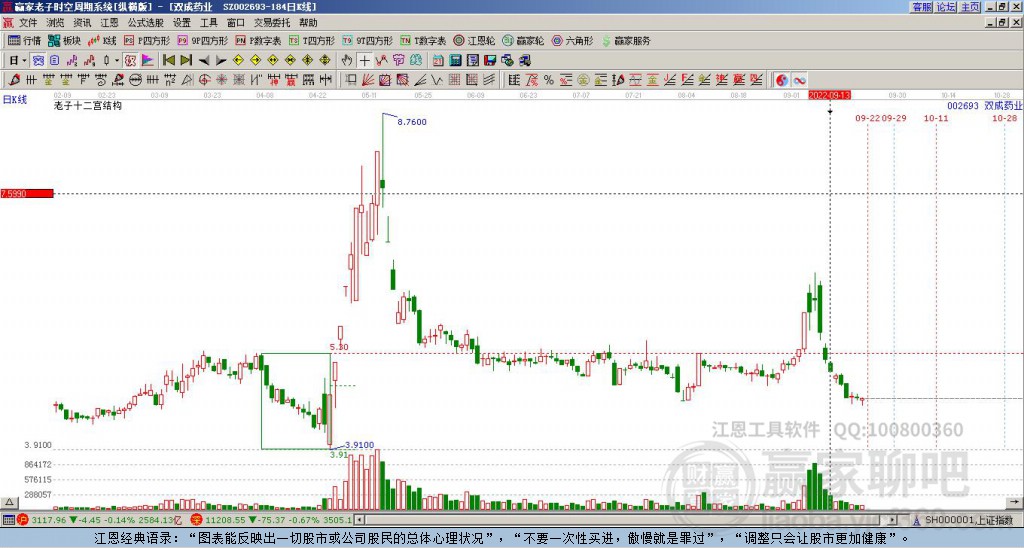
Task: Open the 工具 menu
Action: coord(208,23)
